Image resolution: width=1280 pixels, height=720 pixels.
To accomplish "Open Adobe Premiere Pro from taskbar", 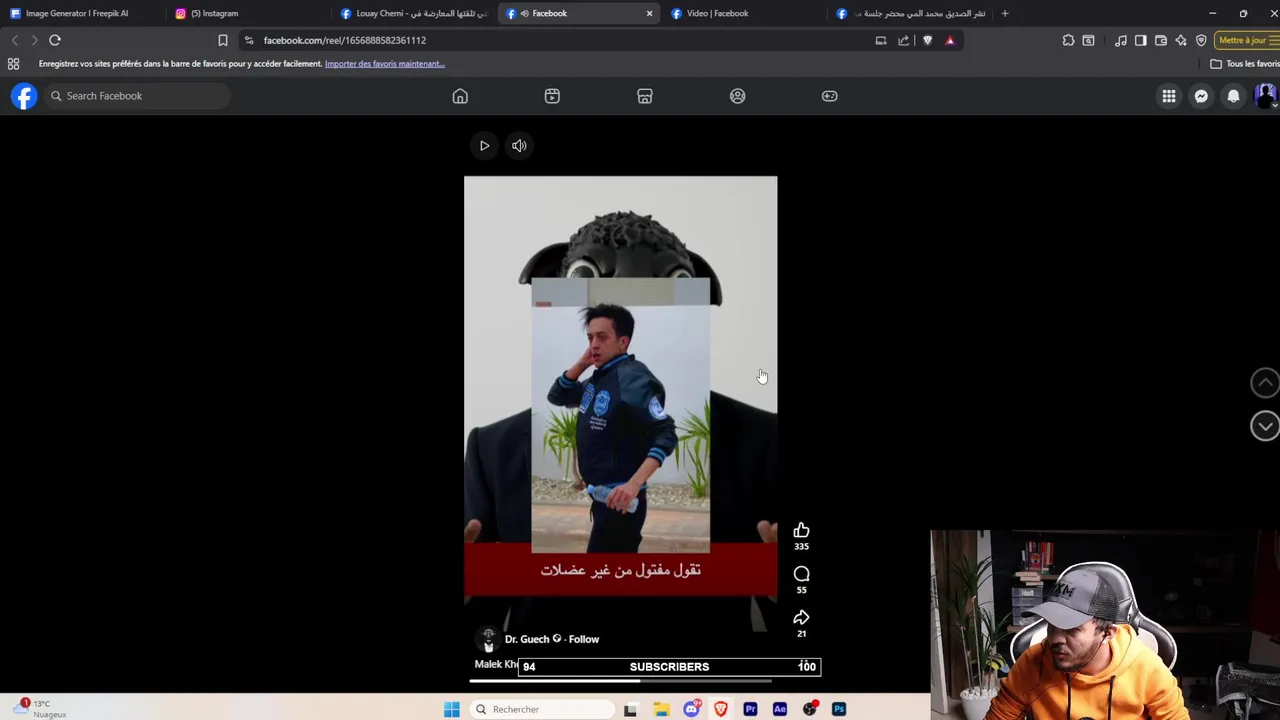I will [750, 709].
